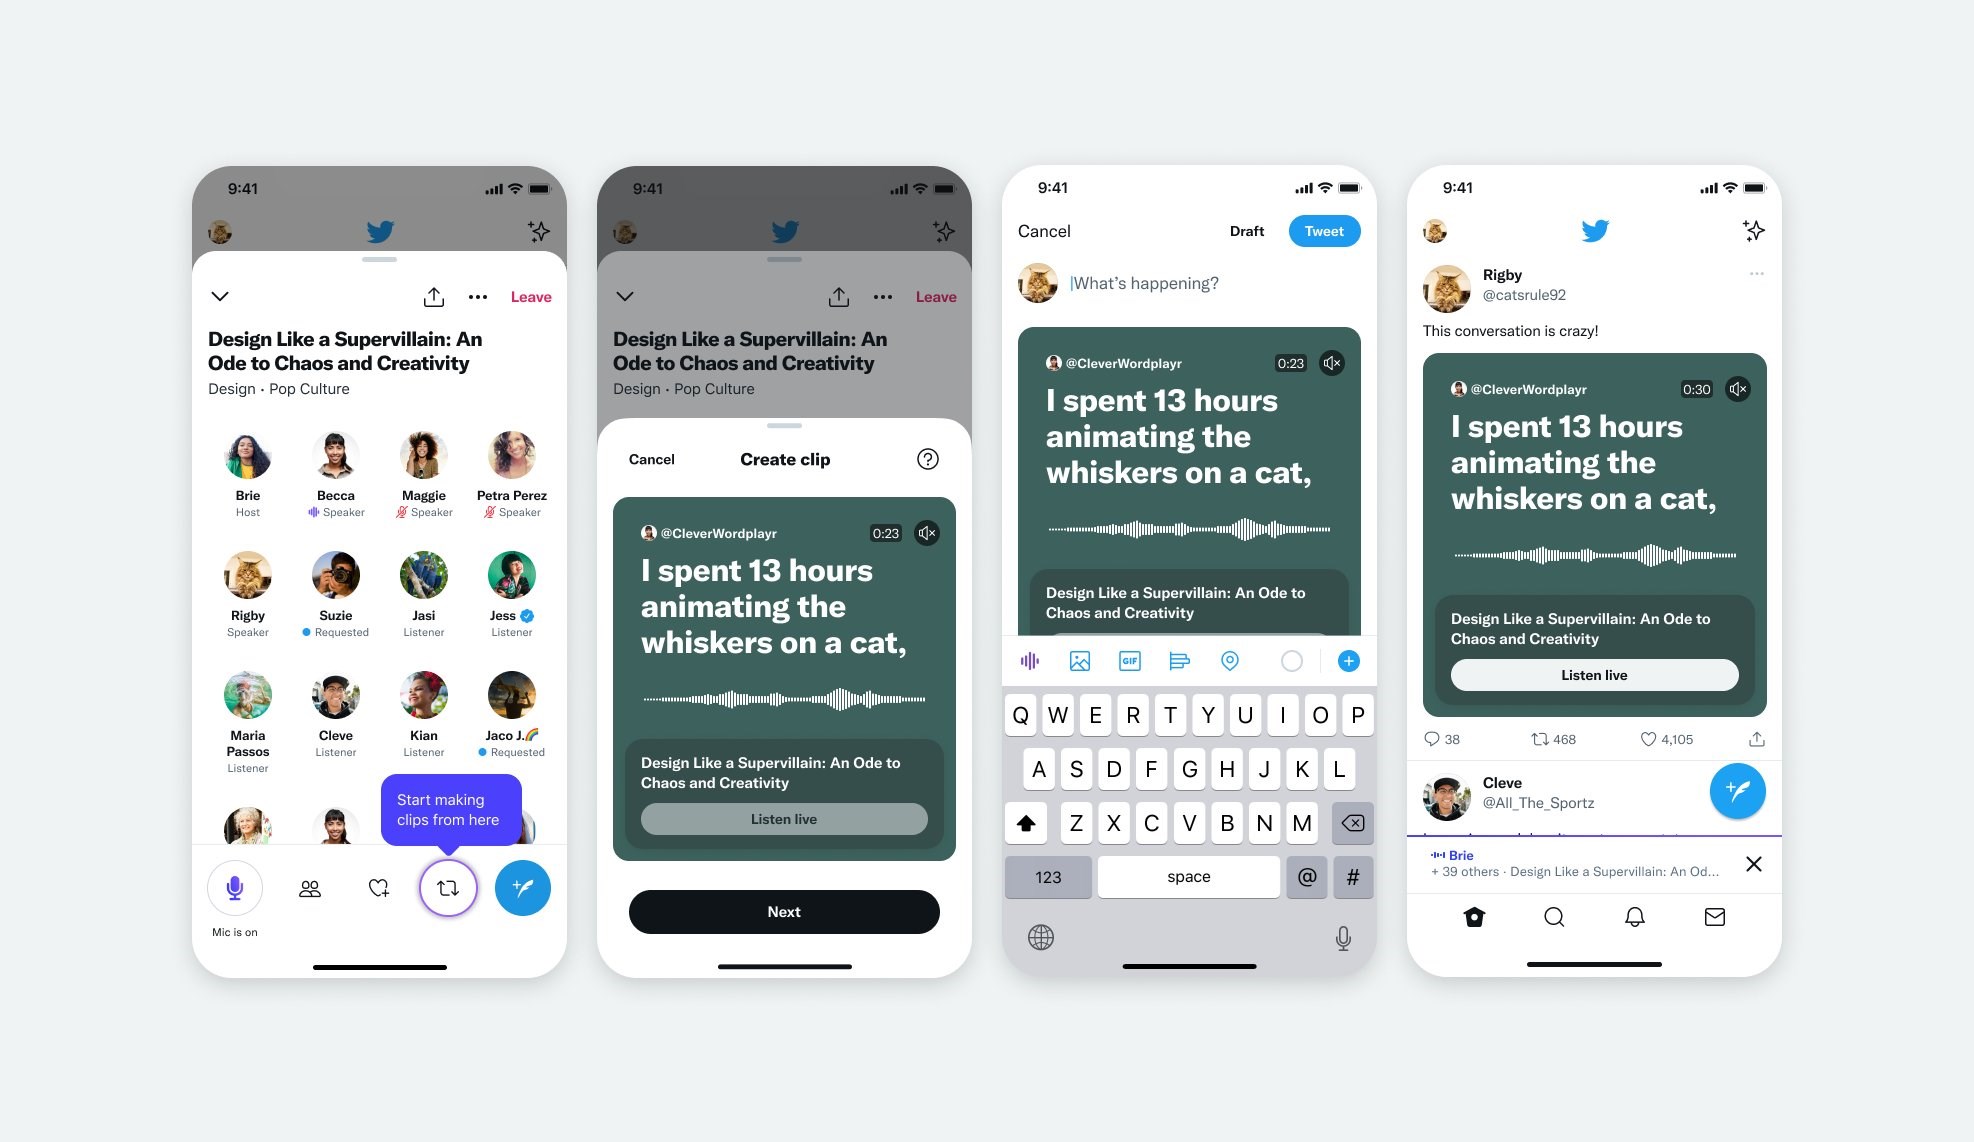Tap the audio waveform mute icon

pyautogui.click(x=930, y=532)
